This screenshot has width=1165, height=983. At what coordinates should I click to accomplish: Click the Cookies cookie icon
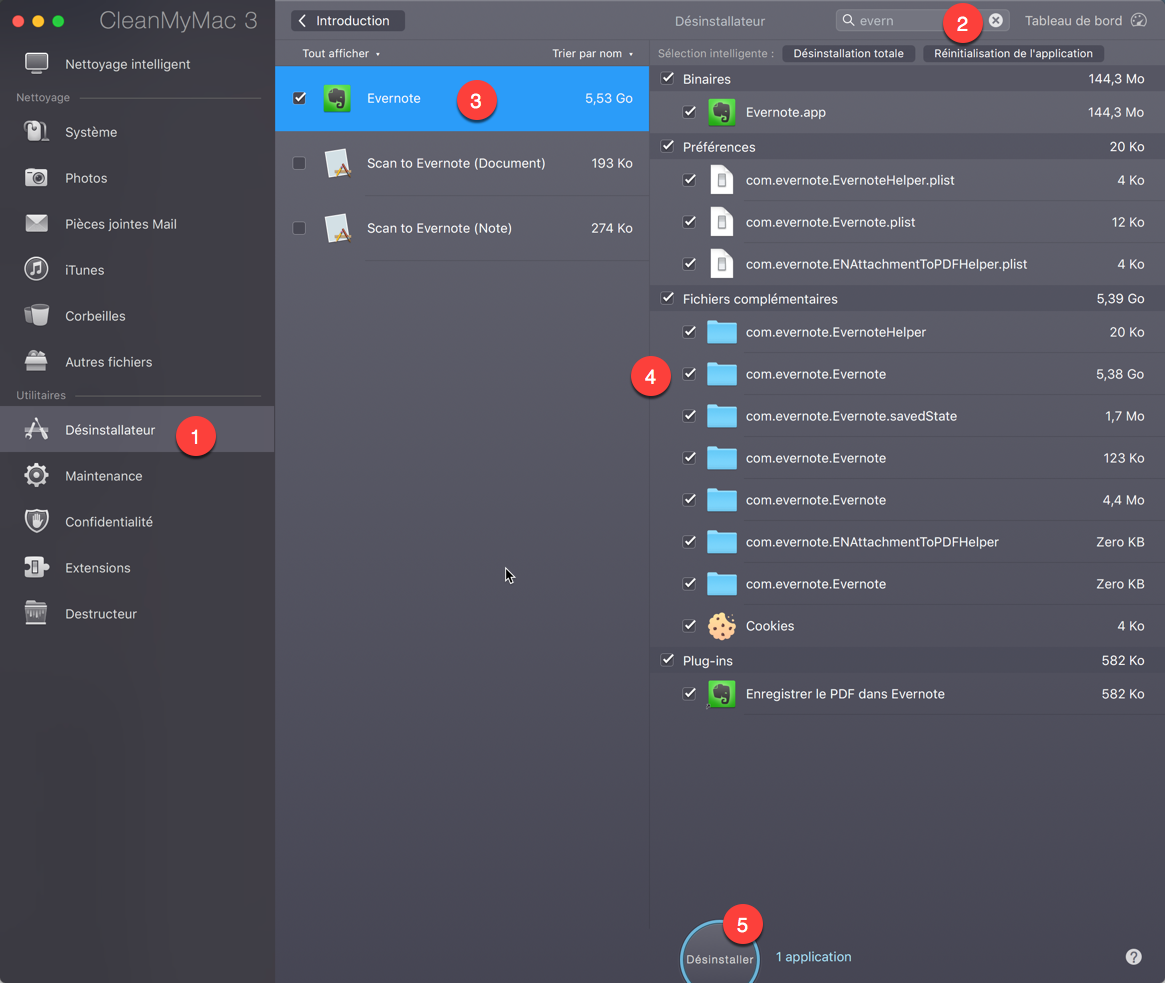(x=721, y=626)
